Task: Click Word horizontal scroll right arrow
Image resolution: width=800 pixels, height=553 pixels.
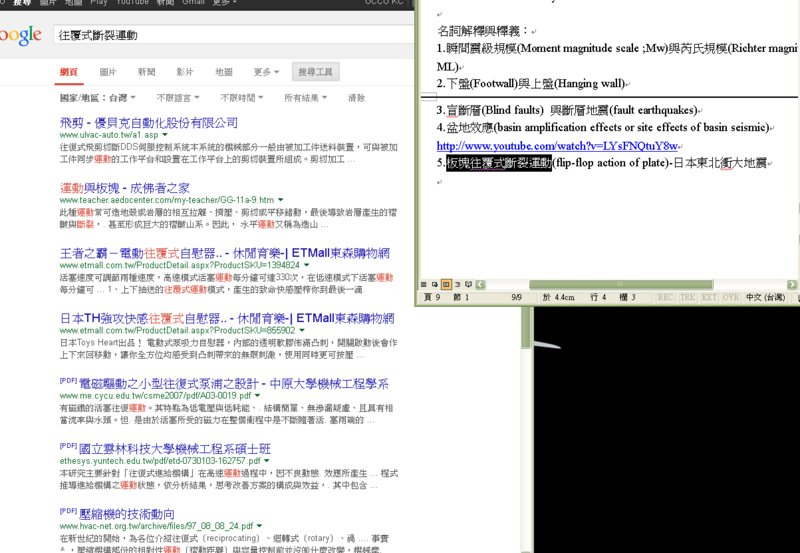Action: tap(792, 285)
